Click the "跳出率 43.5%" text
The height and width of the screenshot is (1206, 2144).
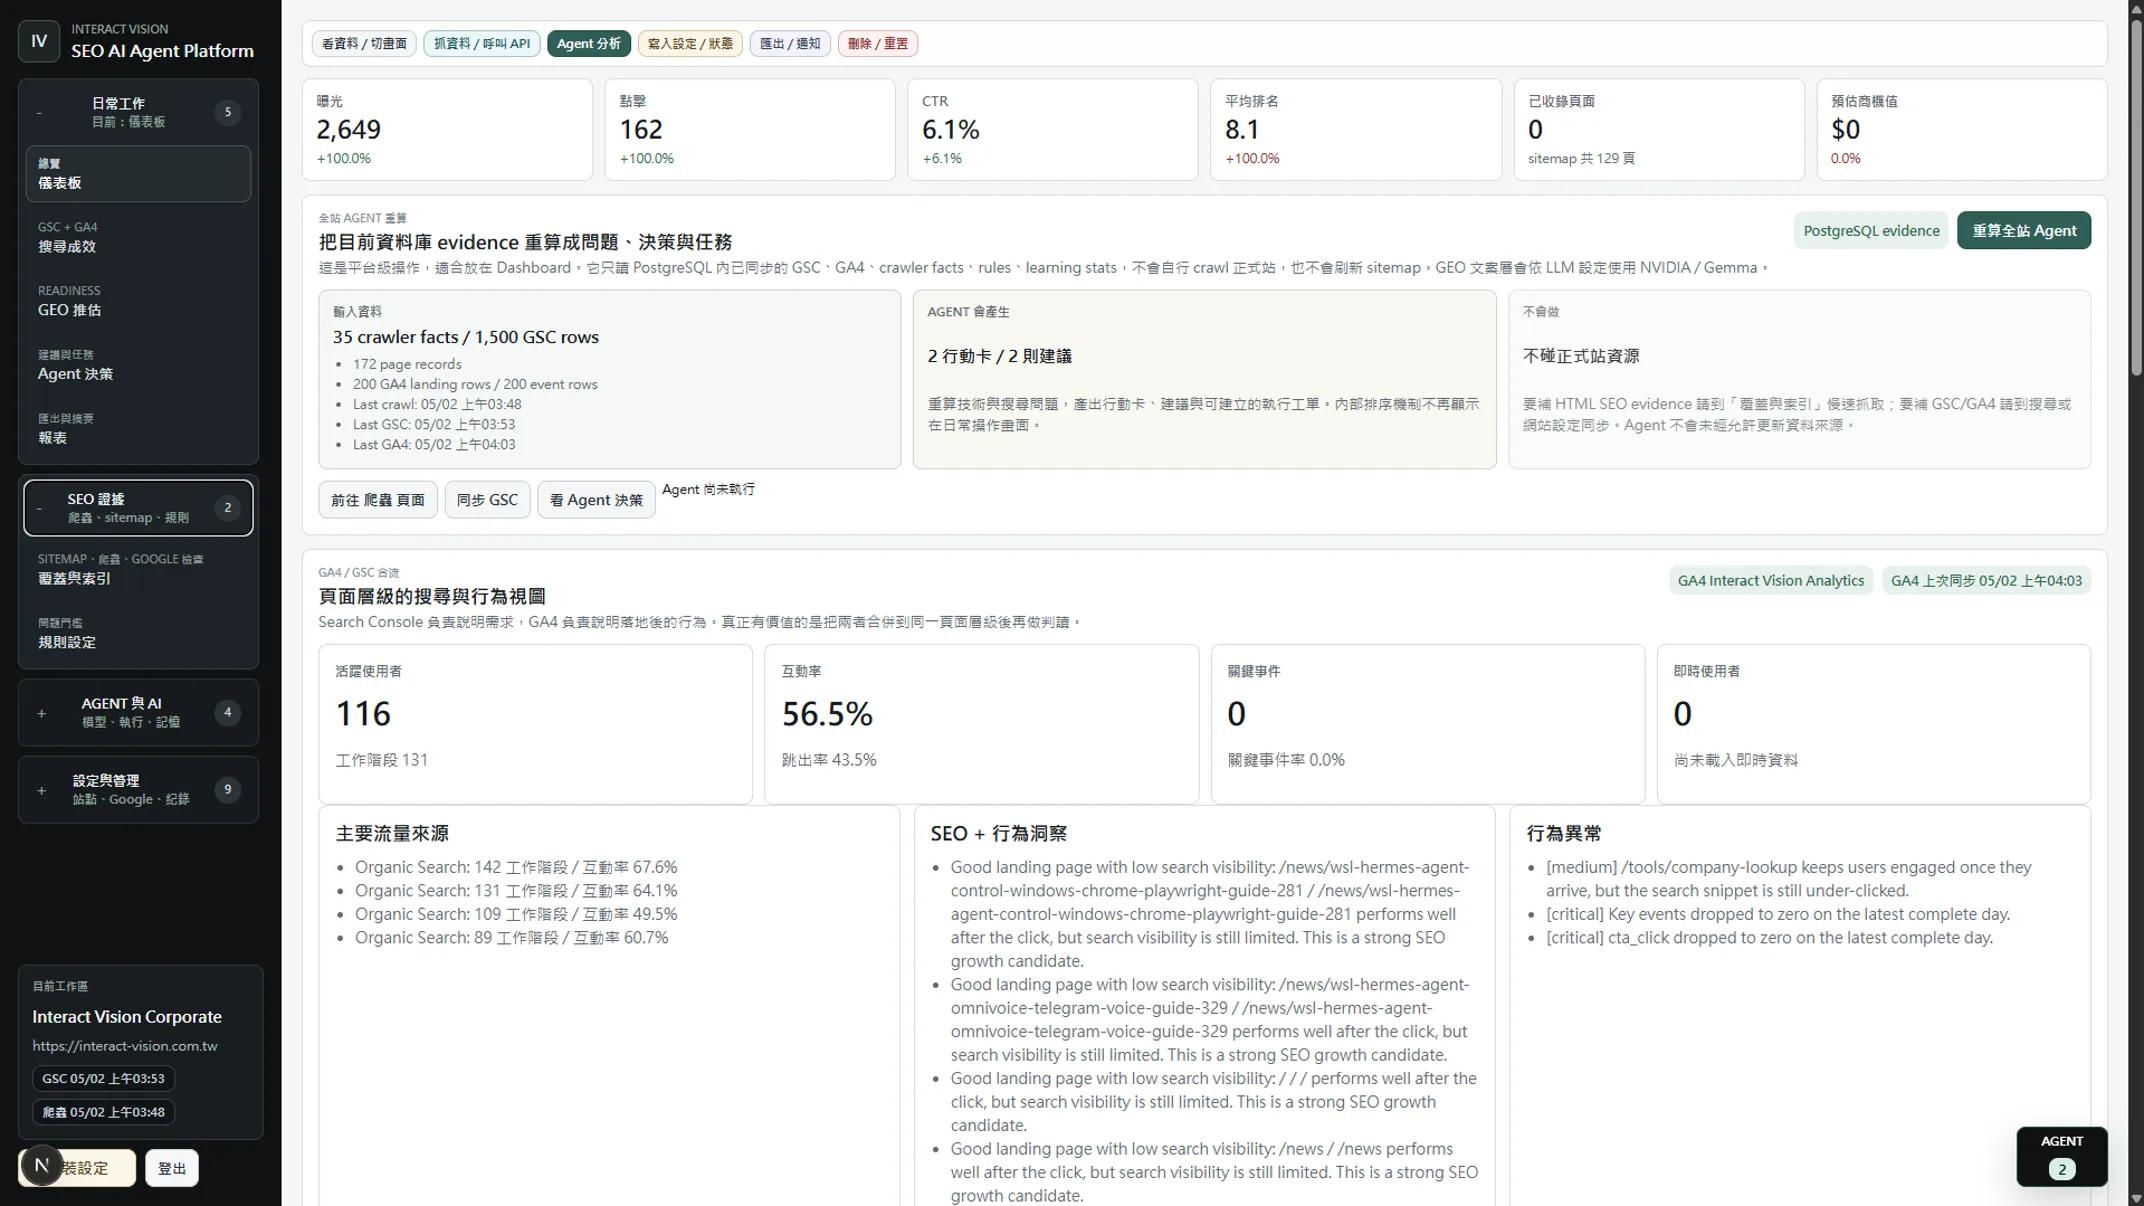point(829,760)
